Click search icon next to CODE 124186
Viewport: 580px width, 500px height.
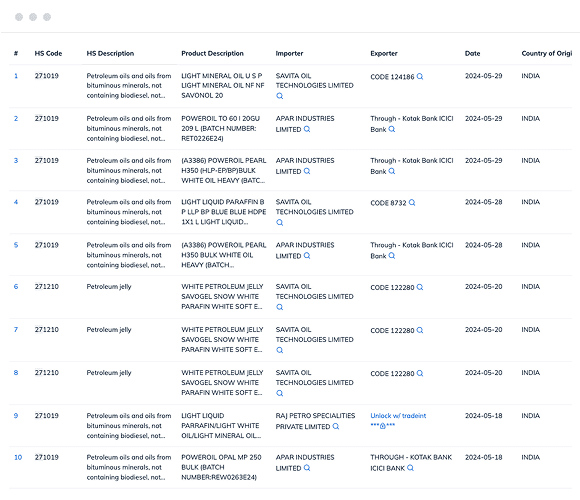click(420, 77)
